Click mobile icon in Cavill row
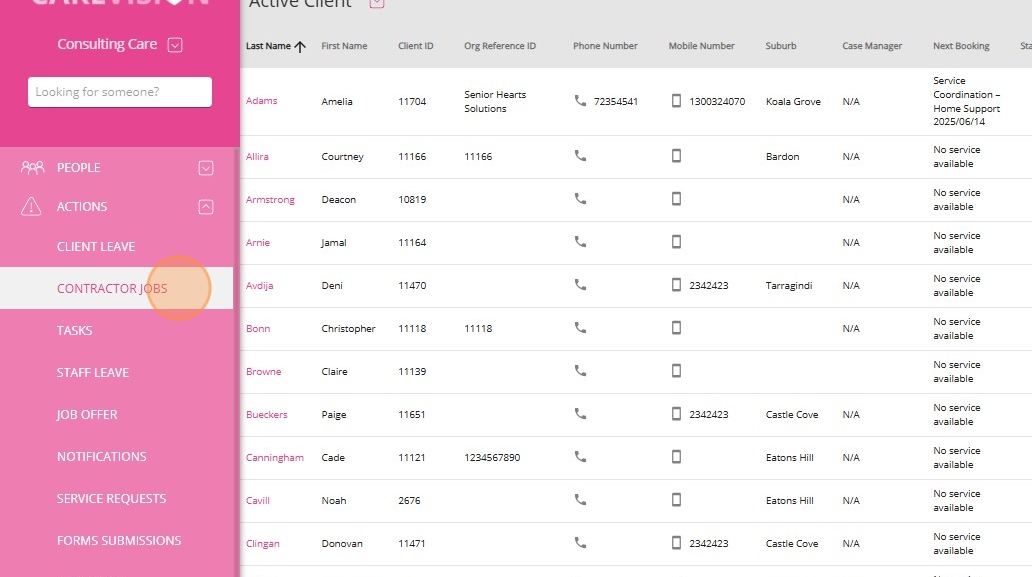This screenshot has width=1032, height=577. point(676,500)
